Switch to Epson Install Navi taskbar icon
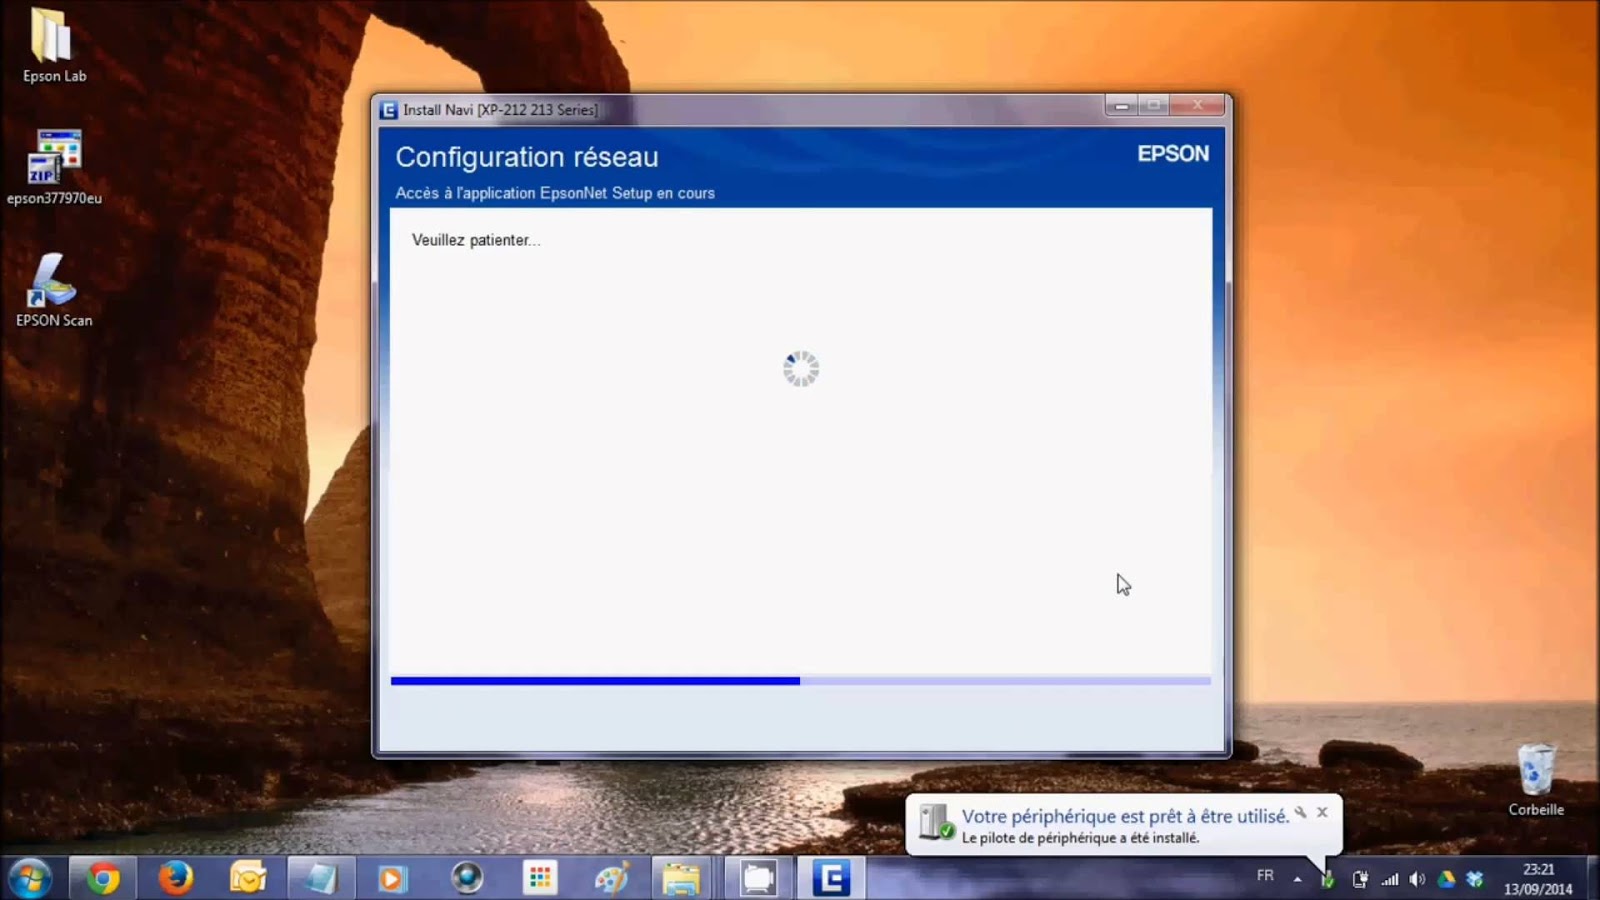The image size is (1600, 900). 831,879
